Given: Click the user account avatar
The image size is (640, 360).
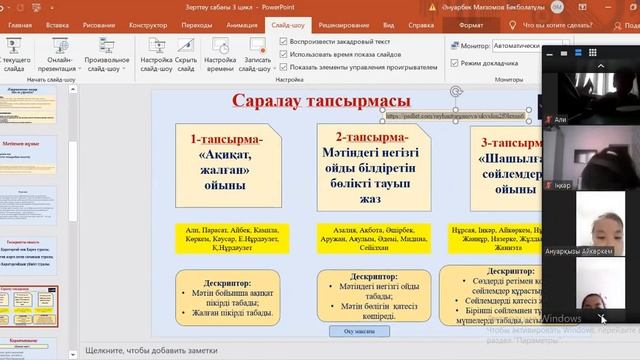Looking at the screenshot, I should point(557,7).
